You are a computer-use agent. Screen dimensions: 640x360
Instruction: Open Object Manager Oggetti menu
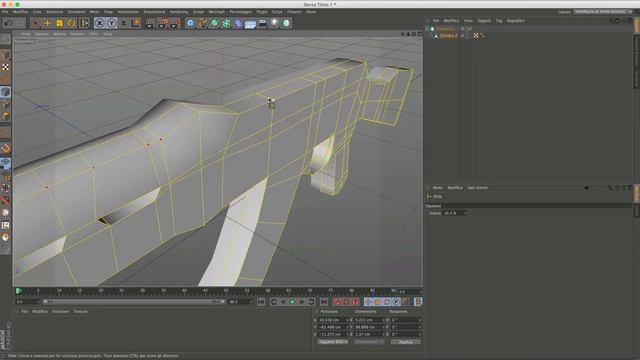click(x=484, y=20)
